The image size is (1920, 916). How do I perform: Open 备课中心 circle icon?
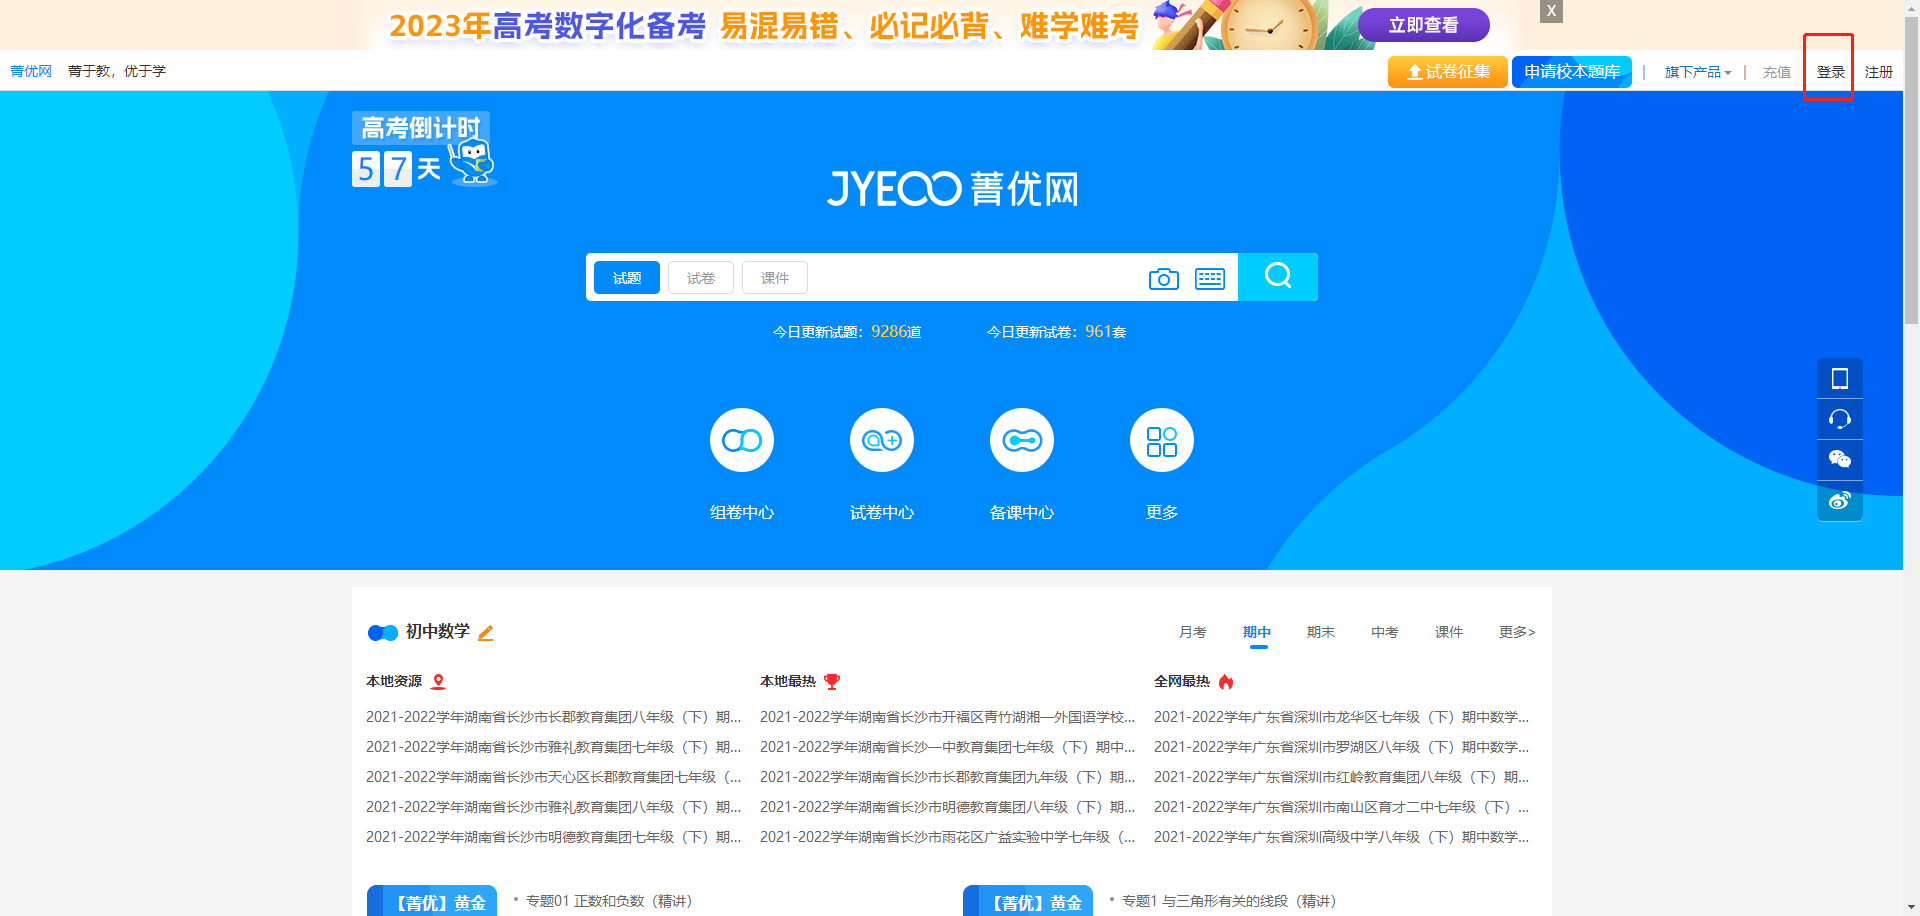[1021, 440]
